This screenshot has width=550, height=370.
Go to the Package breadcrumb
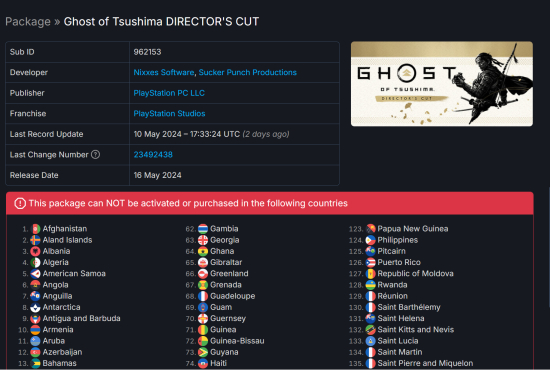click(28, 21)
